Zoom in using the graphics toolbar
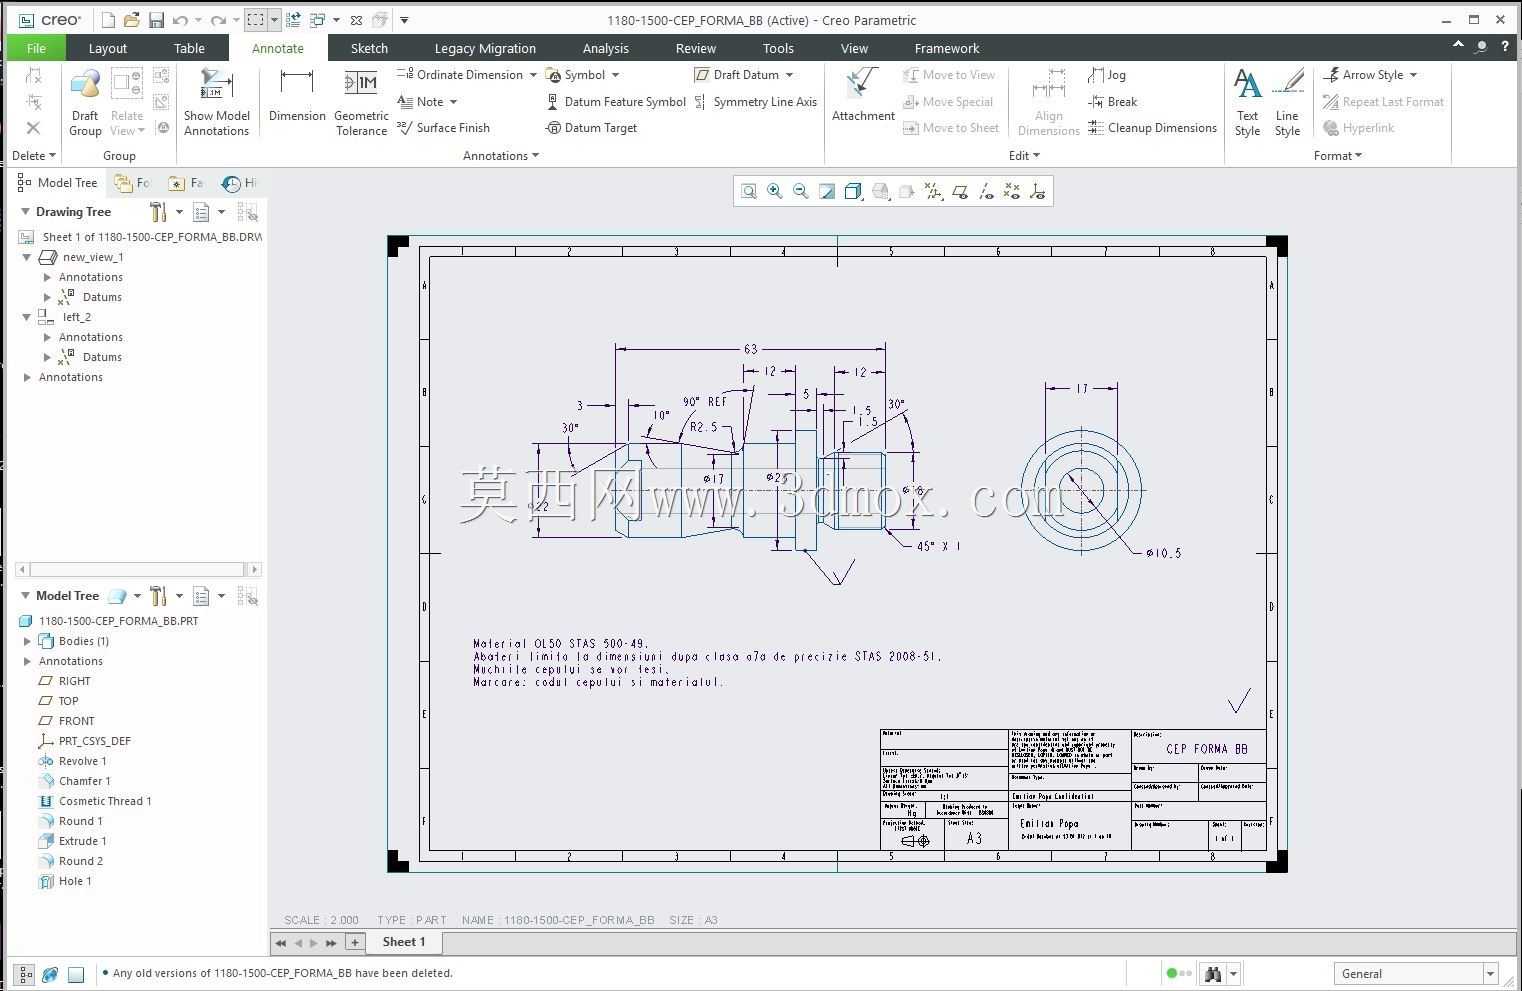Viewport: 1522px width, 991px height. pyautogui.click(x=774, y=191)
